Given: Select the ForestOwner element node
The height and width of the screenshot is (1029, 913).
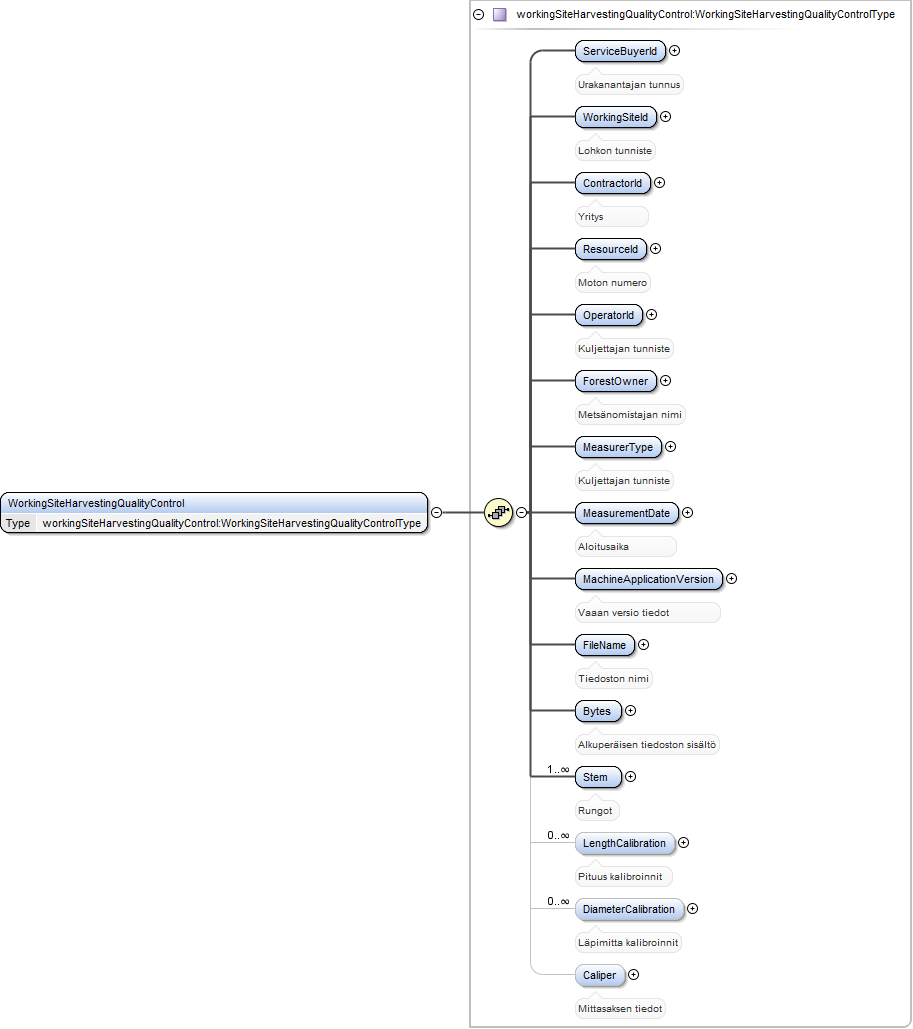Looking at the screenshot, I should point(616,381).
